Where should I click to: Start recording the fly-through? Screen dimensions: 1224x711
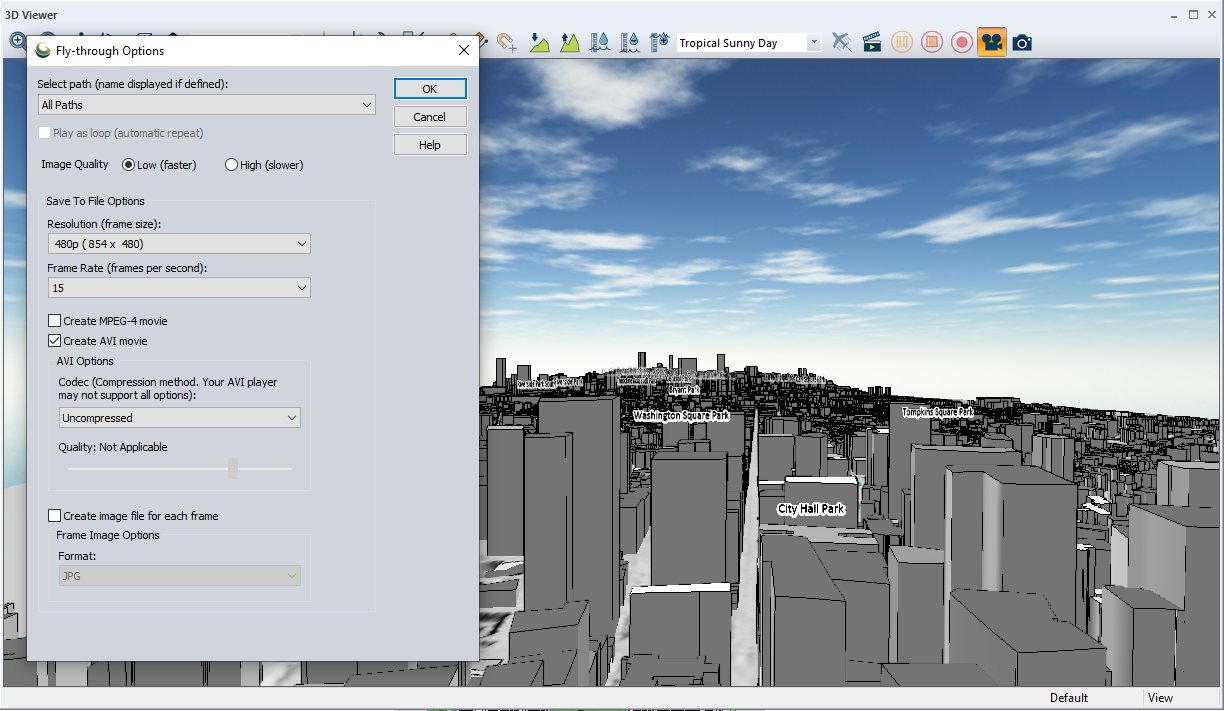pyautogui.click(x=962, y=42)
